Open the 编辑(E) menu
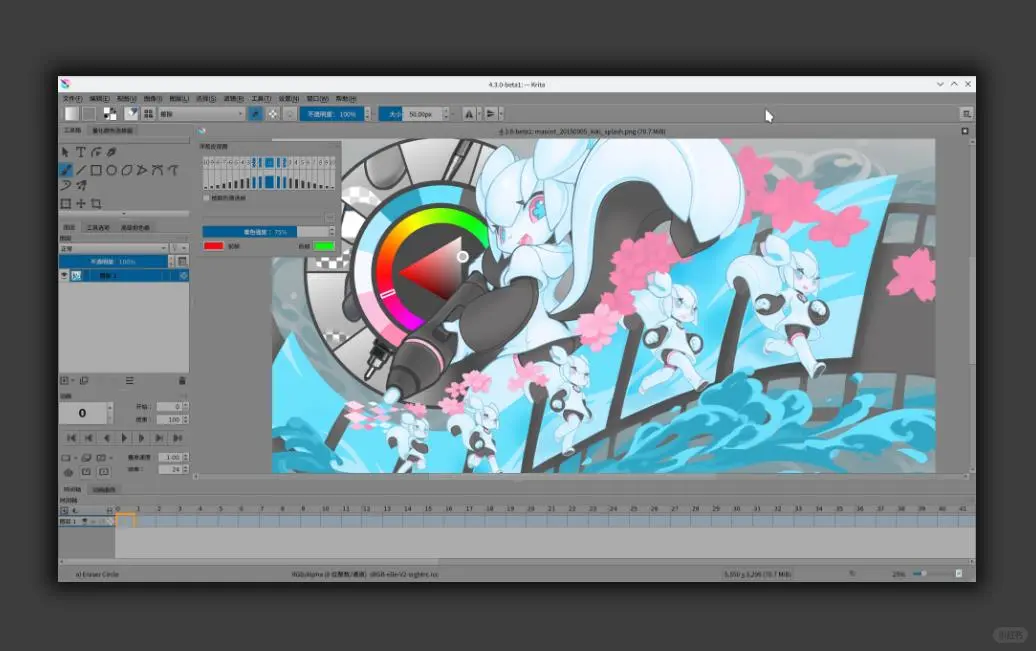The width and height of the screenshot is (1036, 651). tap(99, 98)
